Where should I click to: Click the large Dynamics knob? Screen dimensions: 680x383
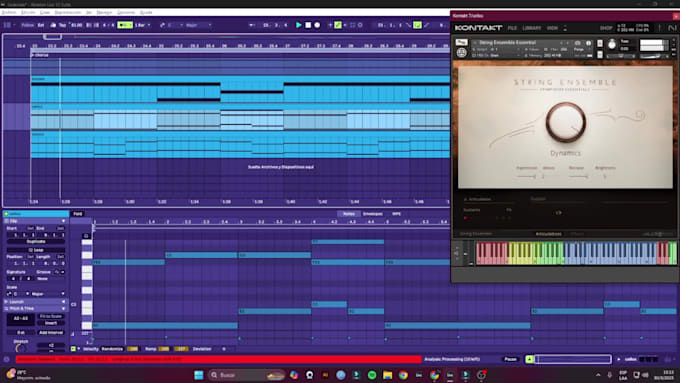pos(566,122)
